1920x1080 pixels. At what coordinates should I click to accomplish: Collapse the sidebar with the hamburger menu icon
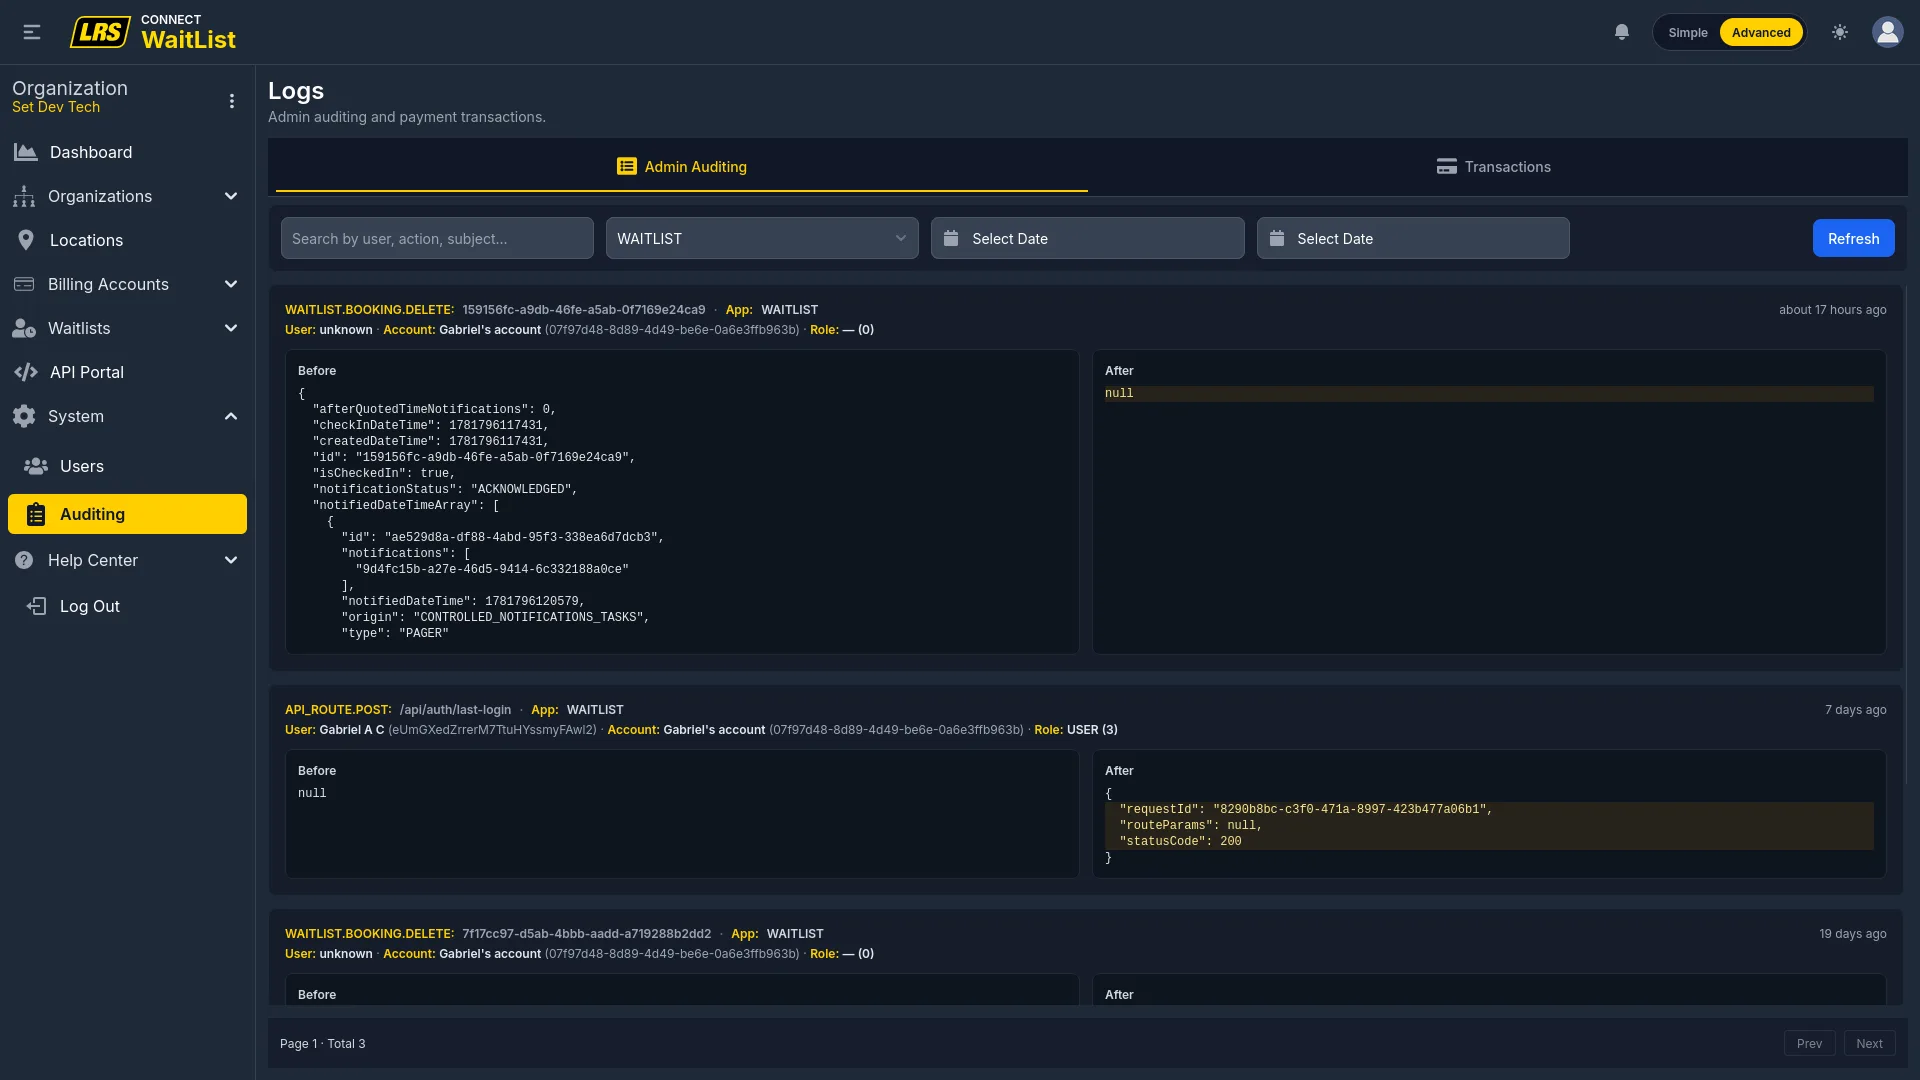[x=32, y=32]
